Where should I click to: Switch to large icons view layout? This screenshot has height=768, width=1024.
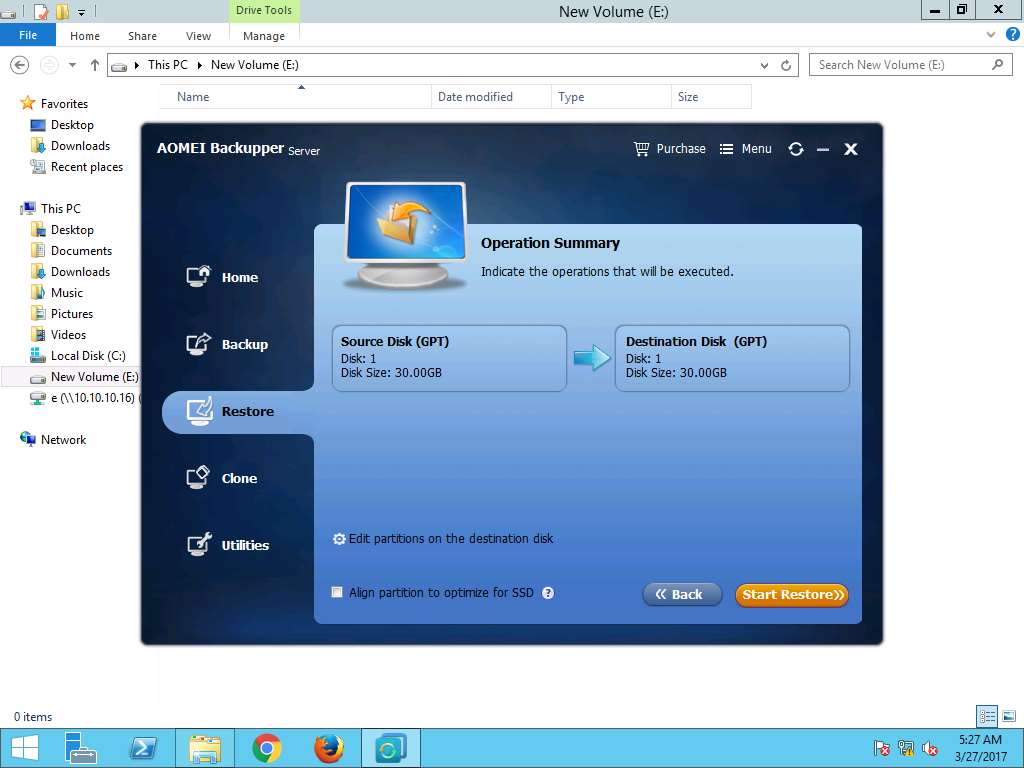(1008, 716)
